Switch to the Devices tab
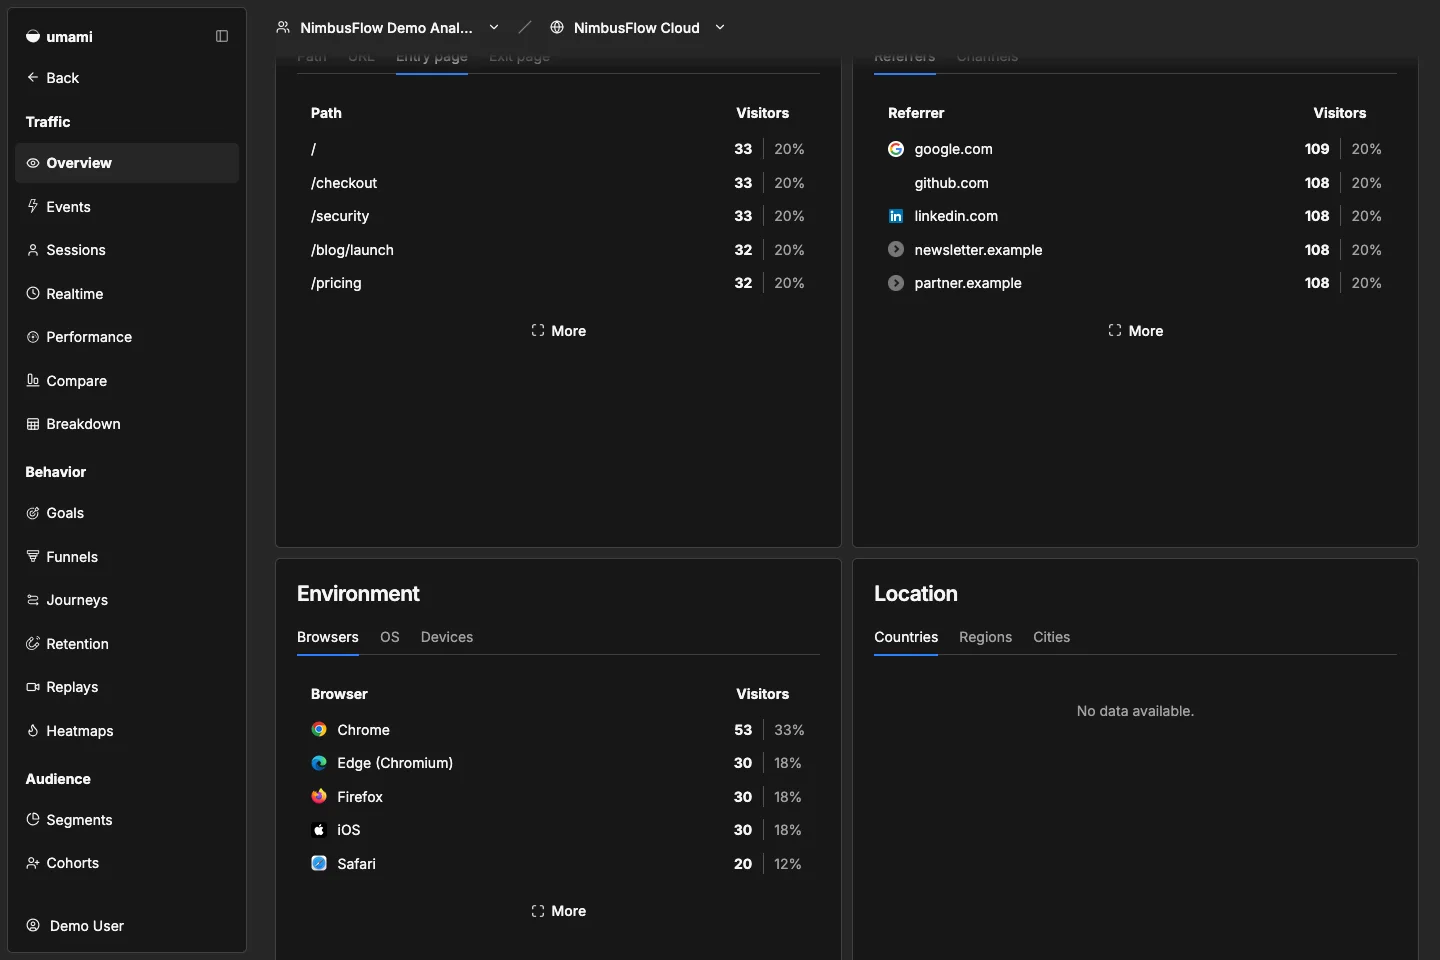Viewport: 1440px width, 960px height. point(447,637)
